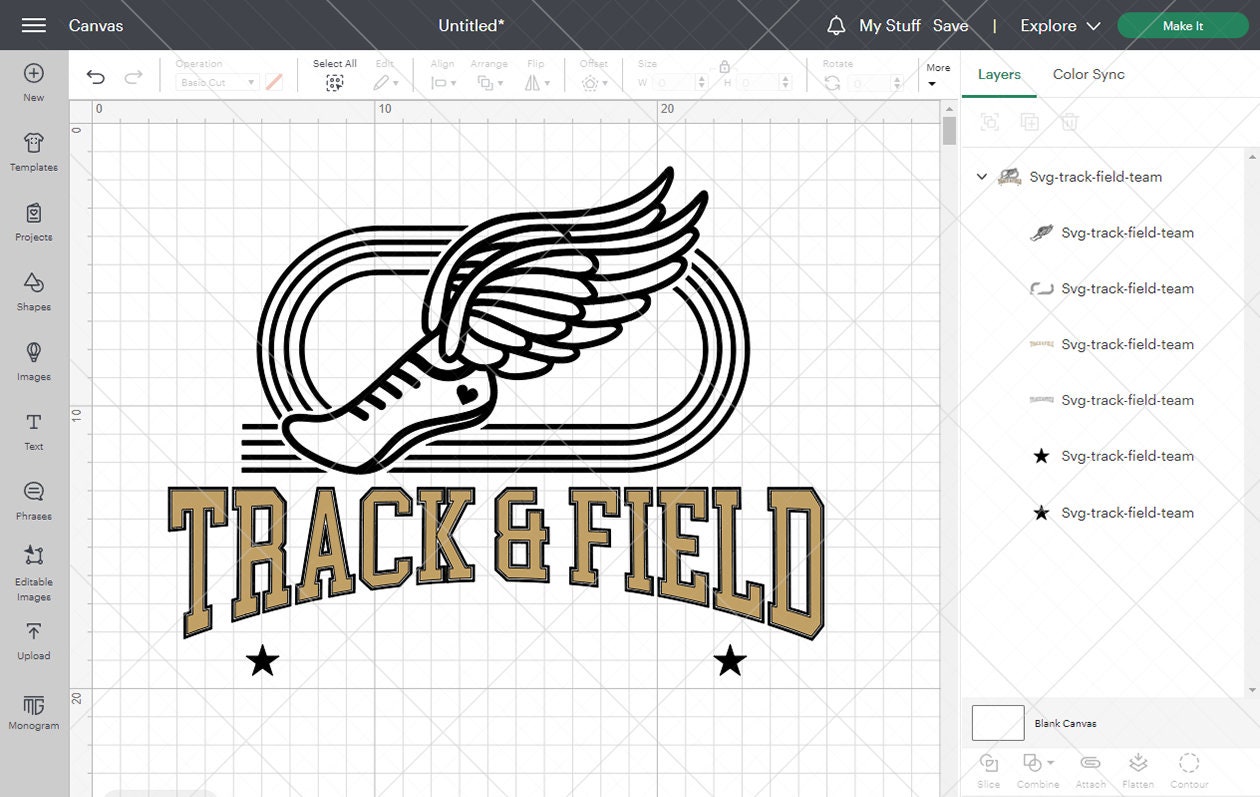Click the Blank Canvas color swatch
This screenshot has height=797, width=1260.
point(997,722)
